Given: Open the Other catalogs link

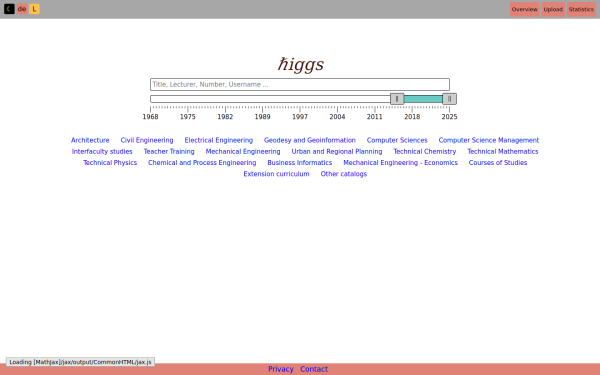Looking at the screenshot, I should [344, 174].
